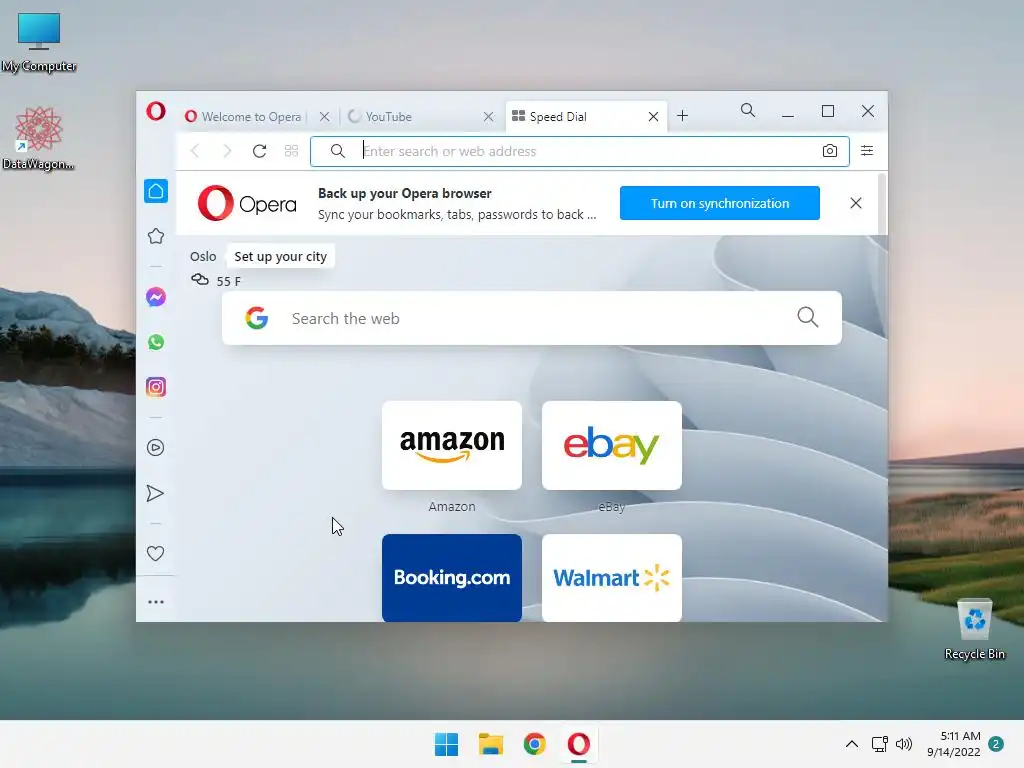Viewport: 1024px width, 768px height.
Task: Click the Opera logo in the banner
Action: pyautogui.click(x=247, y=203)
